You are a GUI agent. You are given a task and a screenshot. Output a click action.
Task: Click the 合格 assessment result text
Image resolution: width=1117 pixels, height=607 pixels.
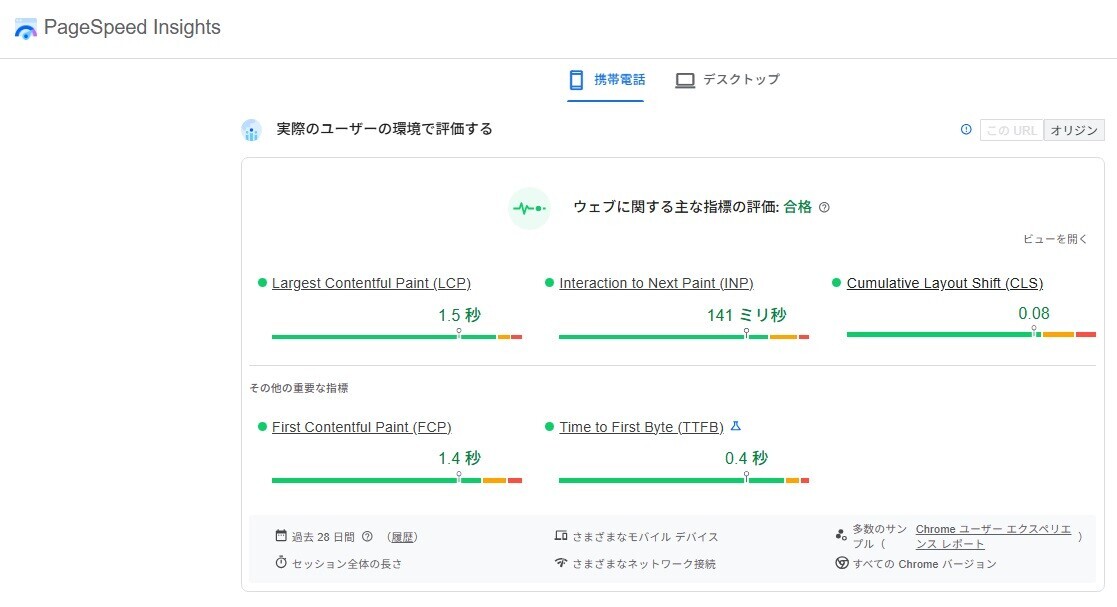point(798,207)
